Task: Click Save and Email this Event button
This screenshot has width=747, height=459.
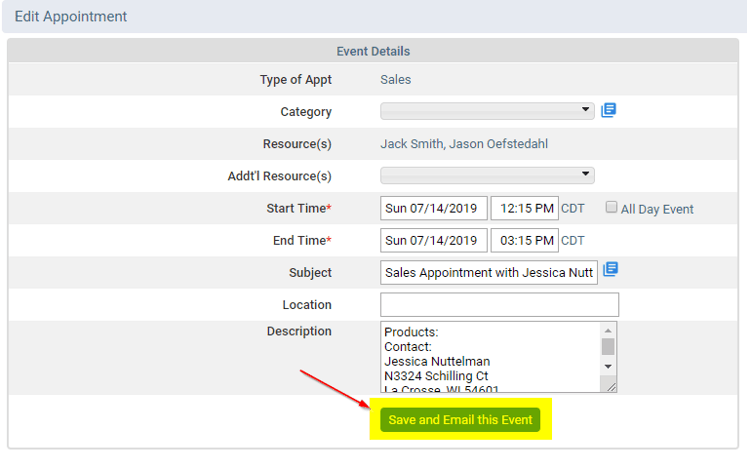Action: coord(460,419)
